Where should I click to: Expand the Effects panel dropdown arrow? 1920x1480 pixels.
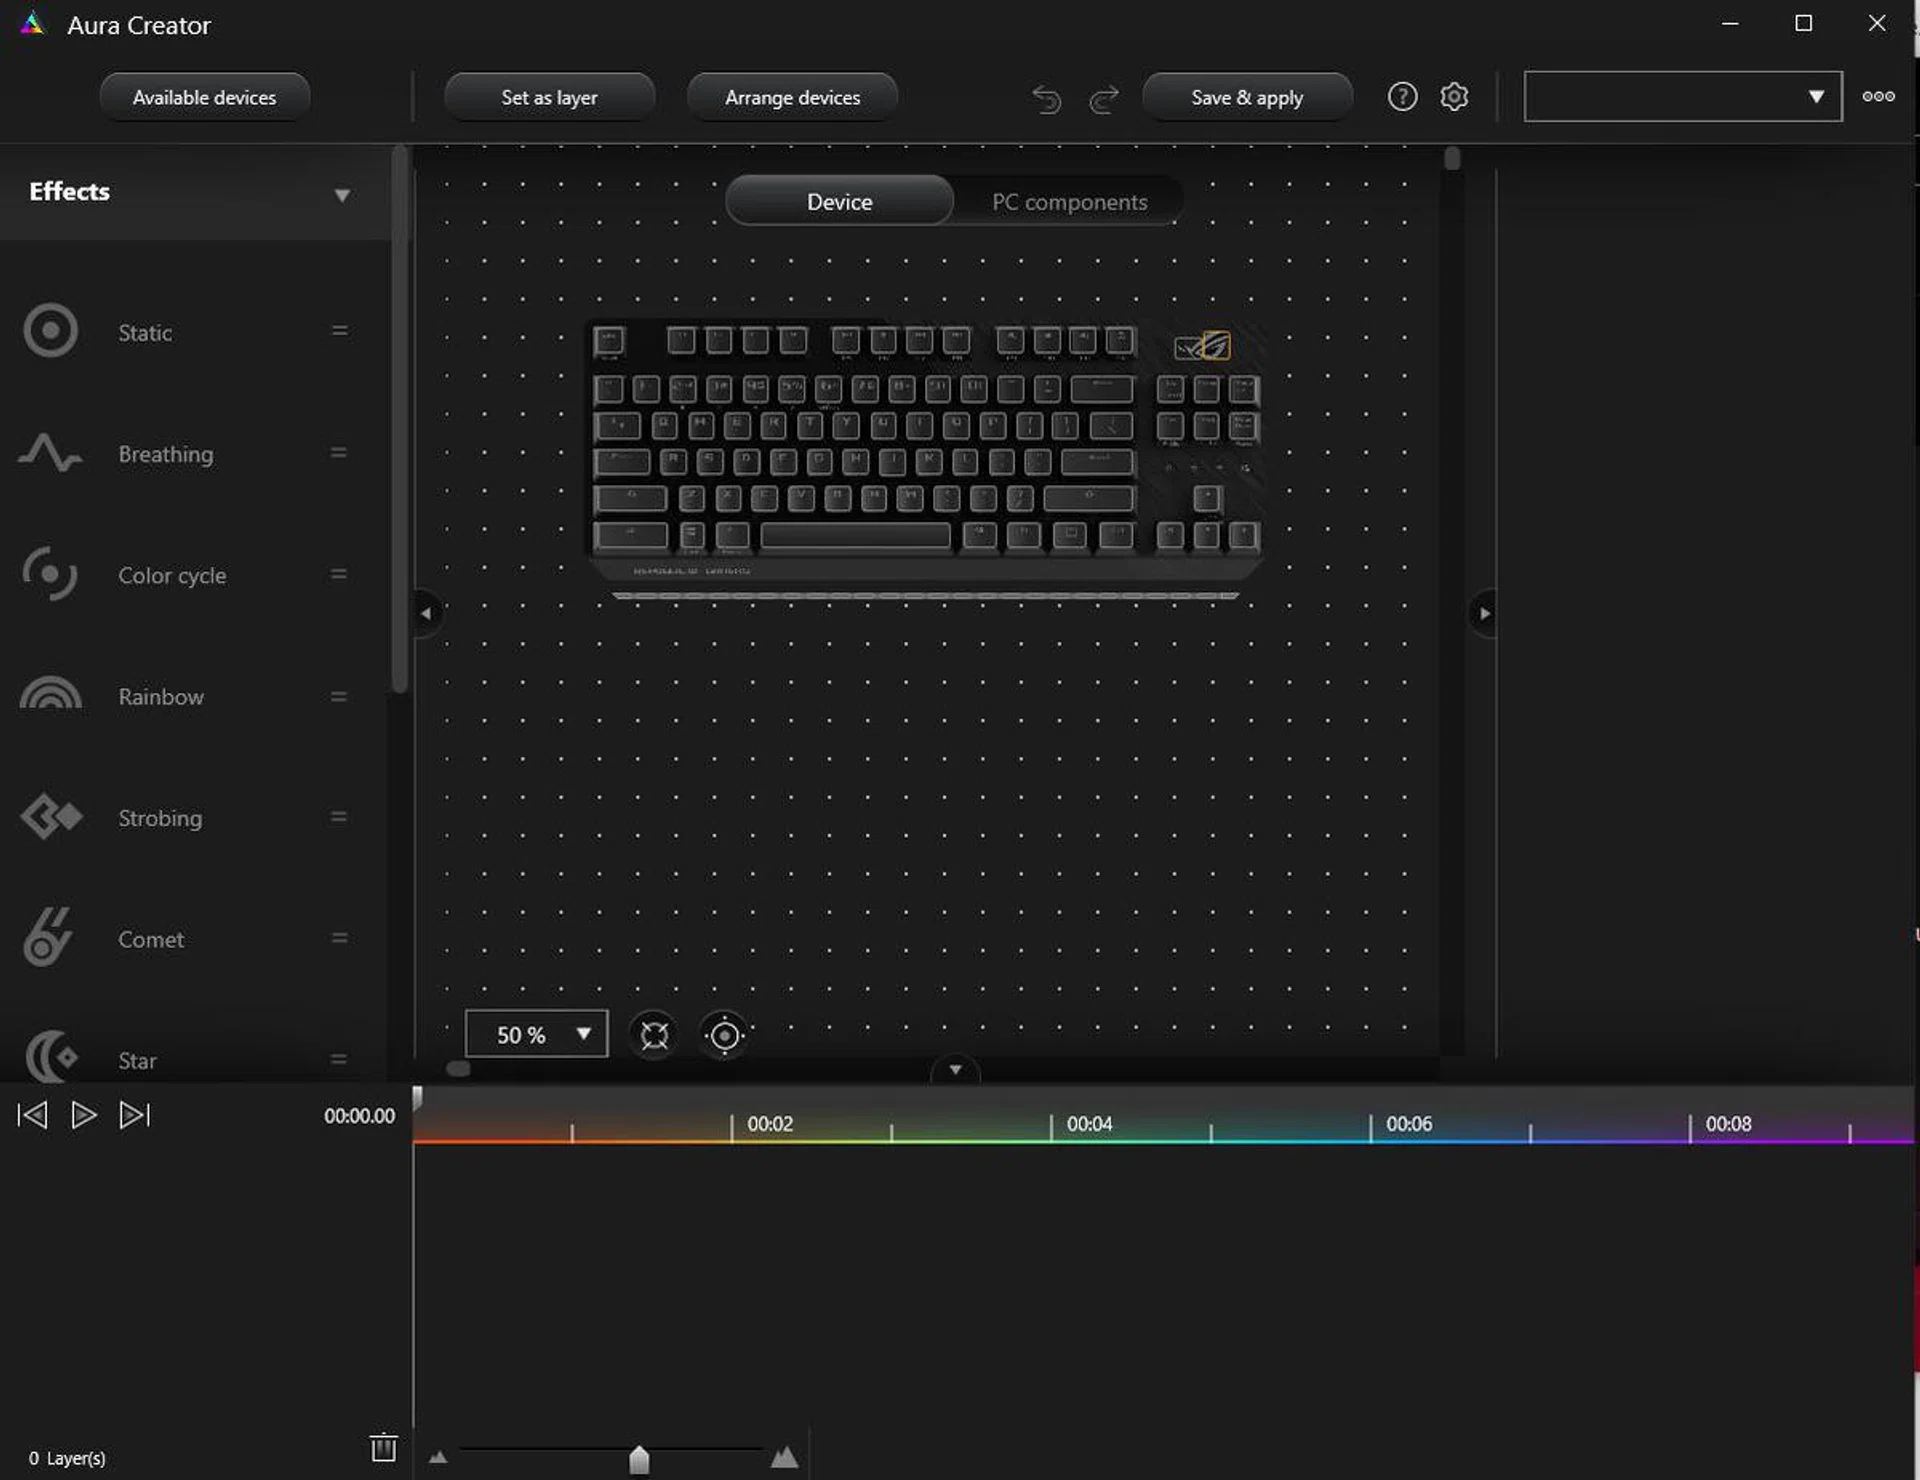click(342, 195)
